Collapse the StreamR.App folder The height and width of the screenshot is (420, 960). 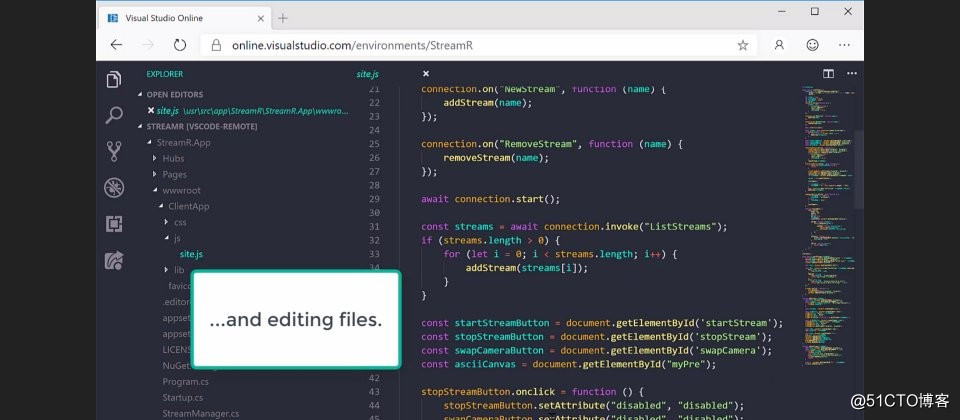coord(178,143)
